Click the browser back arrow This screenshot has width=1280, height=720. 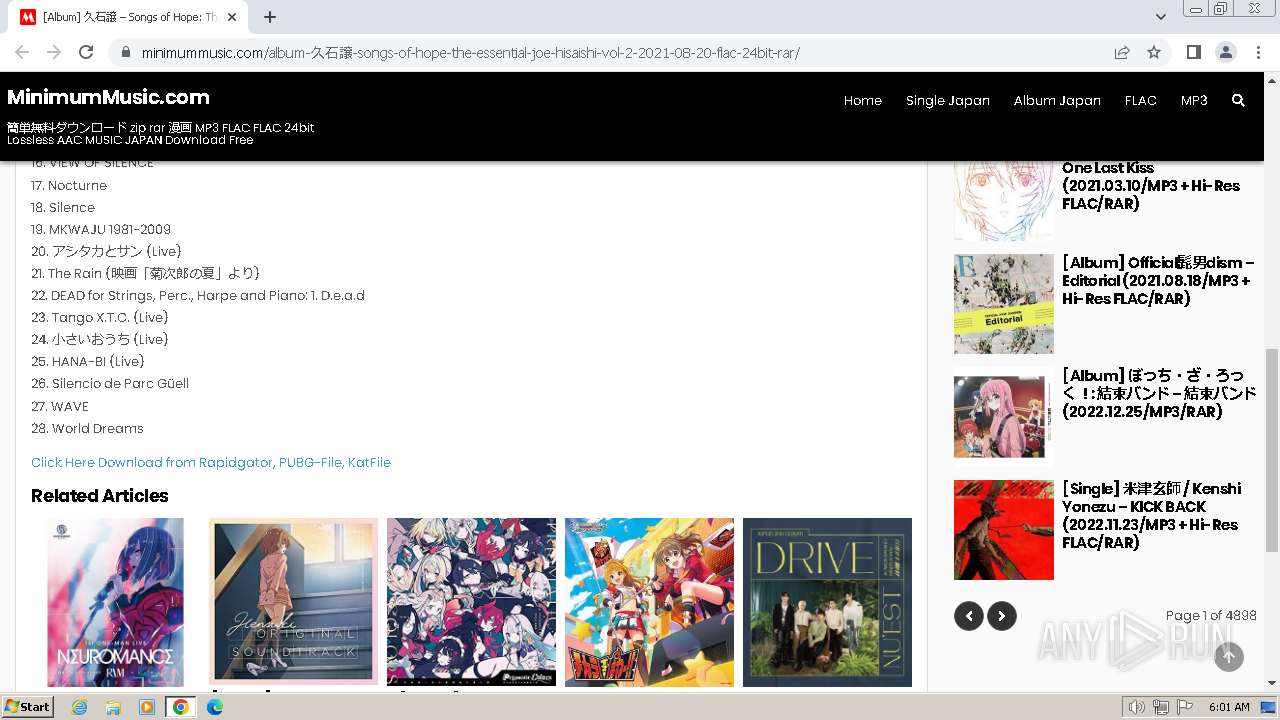(22, 52)
